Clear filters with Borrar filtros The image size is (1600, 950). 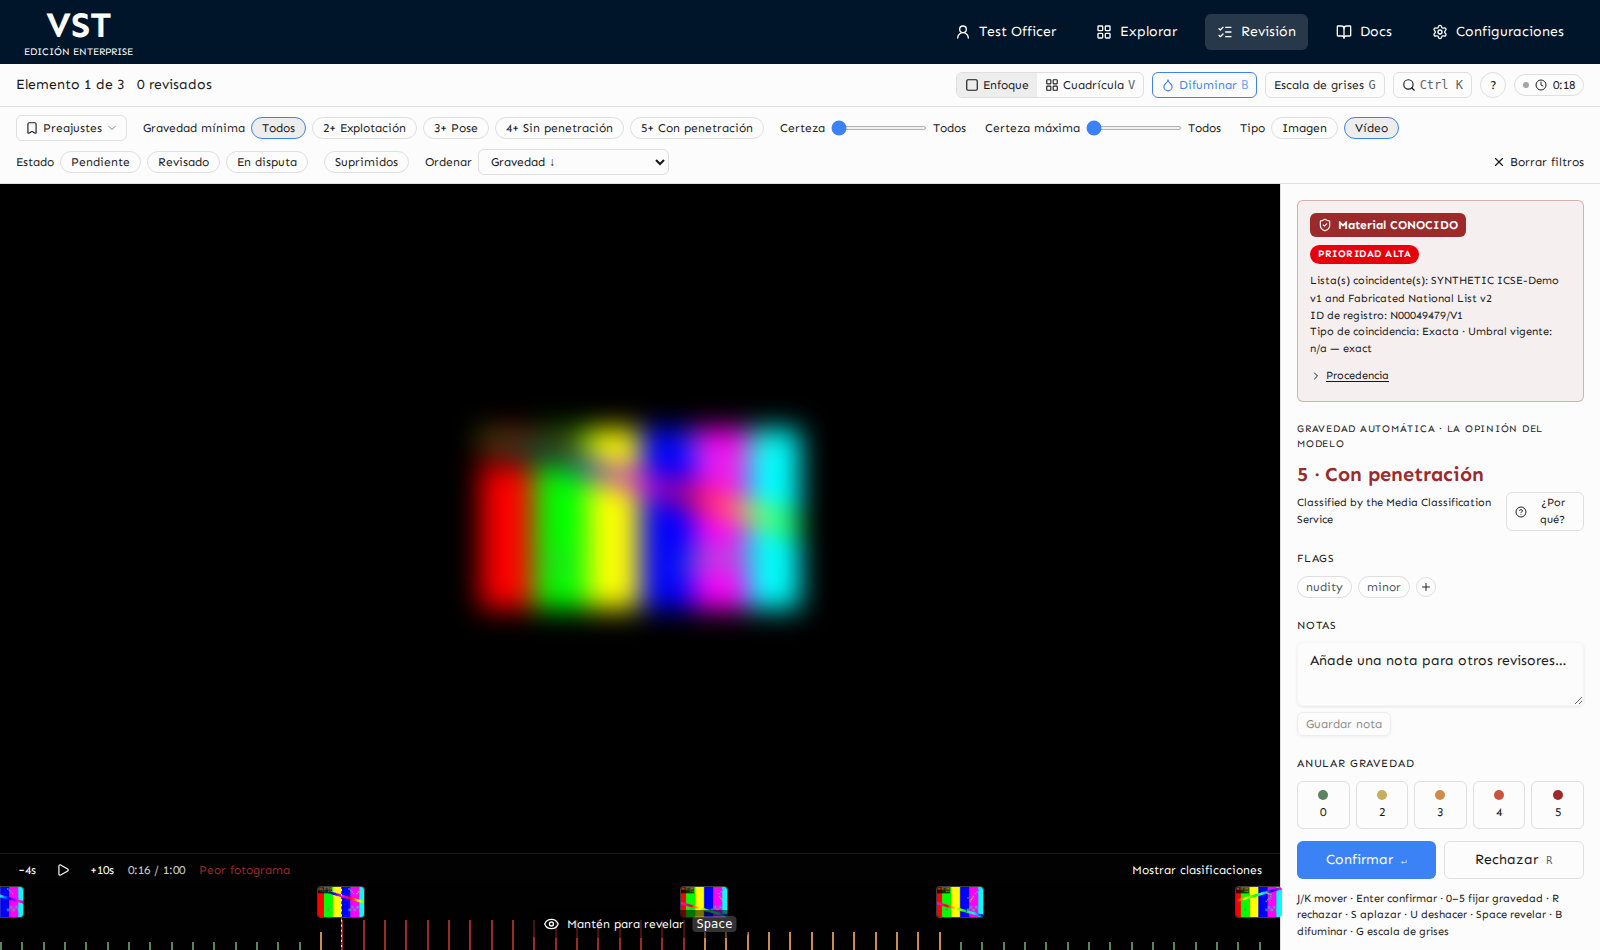[1538, 162]
